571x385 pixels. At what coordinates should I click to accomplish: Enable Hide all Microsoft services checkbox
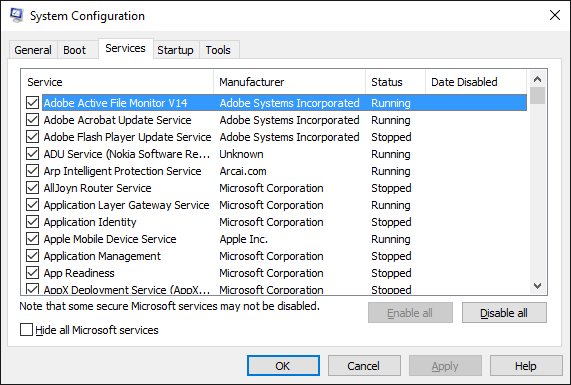click(x=26, y=330)
